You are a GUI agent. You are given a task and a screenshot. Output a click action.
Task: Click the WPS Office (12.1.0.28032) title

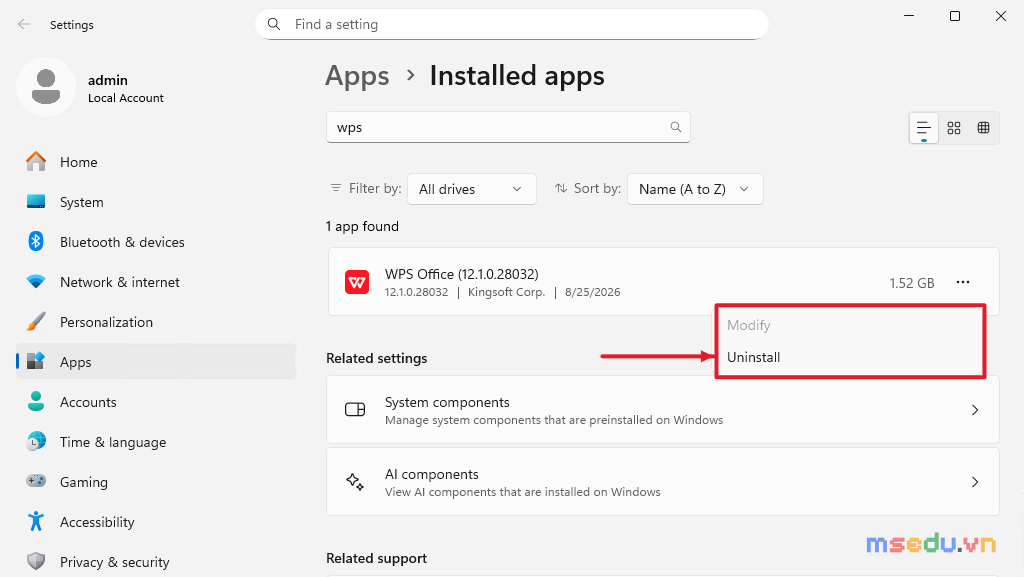tap(462, 274)
